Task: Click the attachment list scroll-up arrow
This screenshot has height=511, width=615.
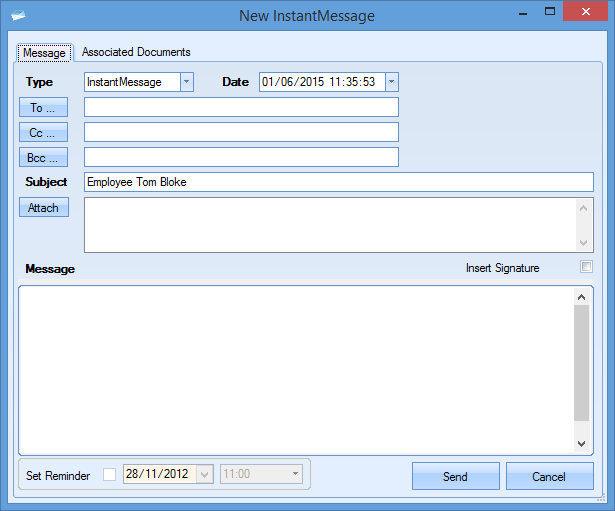Action: (585, 208)
